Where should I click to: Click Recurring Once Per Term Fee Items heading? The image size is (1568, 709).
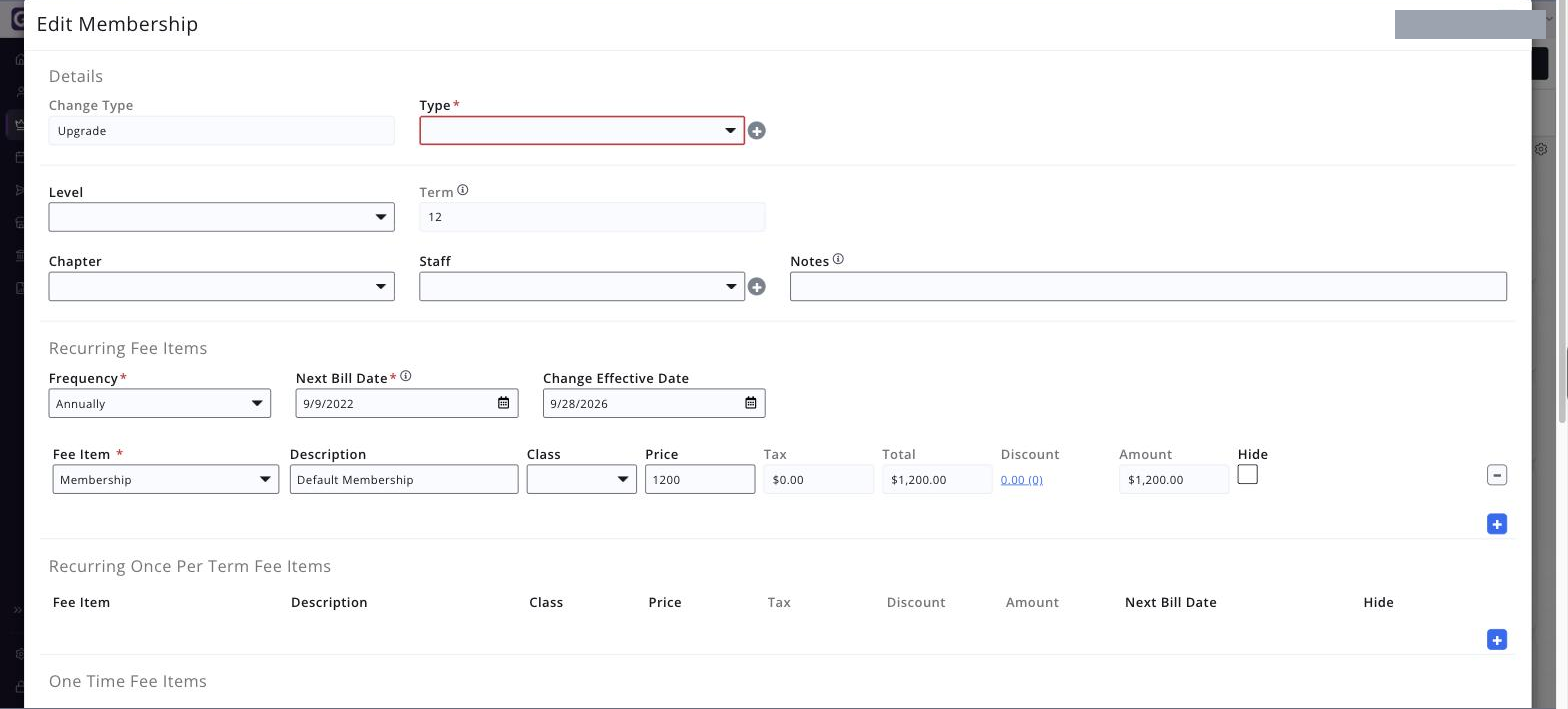(x=190, y=566)
